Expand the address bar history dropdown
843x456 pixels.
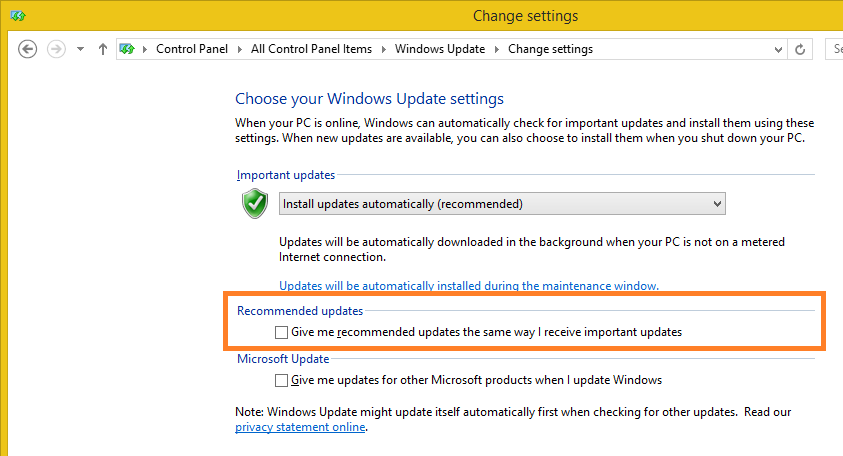point(777,49)
